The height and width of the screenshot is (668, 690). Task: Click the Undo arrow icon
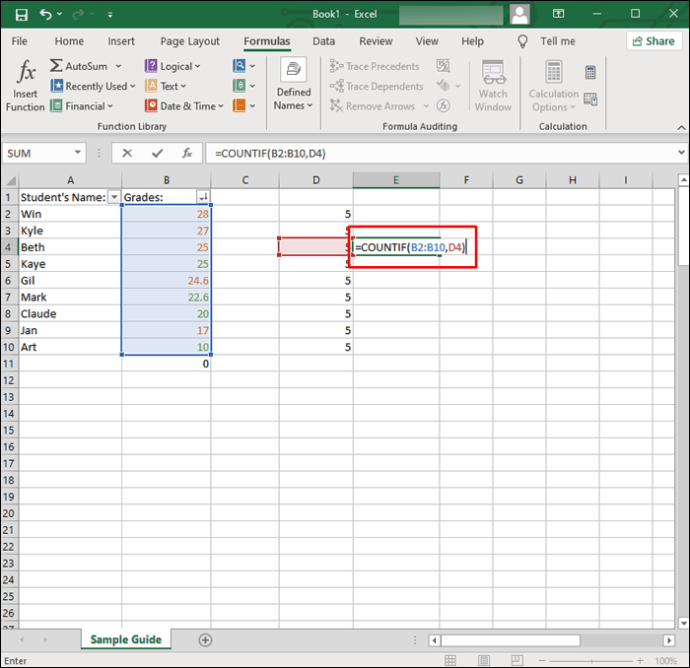pyautogui.click(x=46, y=14)
